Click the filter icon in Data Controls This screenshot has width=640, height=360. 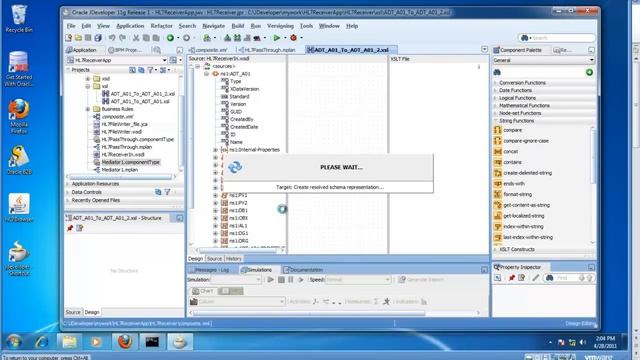(x=167, y=192)
